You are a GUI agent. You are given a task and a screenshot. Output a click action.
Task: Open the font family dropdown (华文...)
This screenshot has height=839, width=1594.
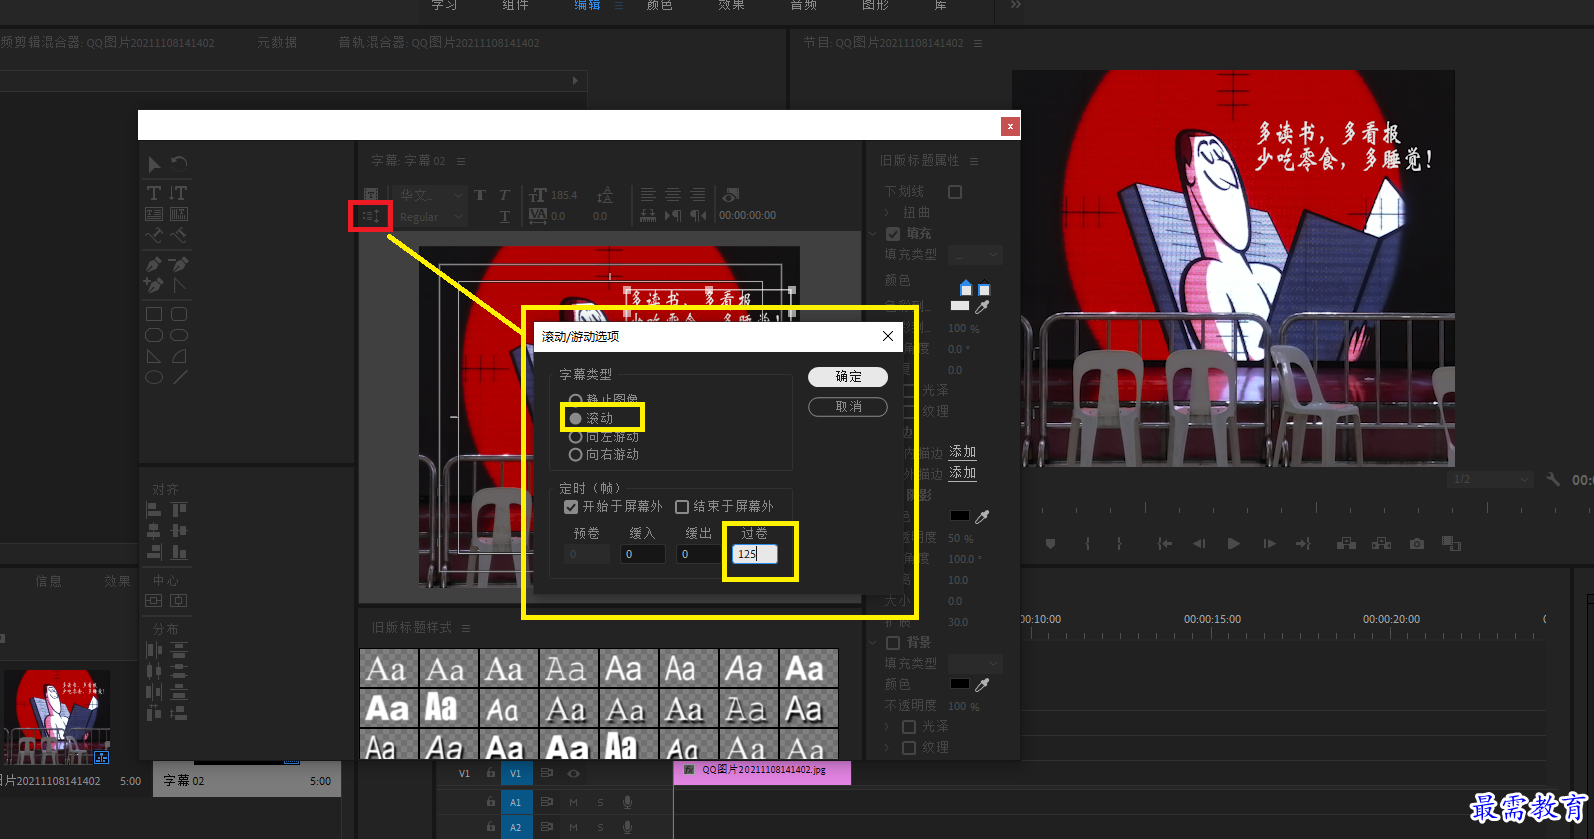(431, 195)
